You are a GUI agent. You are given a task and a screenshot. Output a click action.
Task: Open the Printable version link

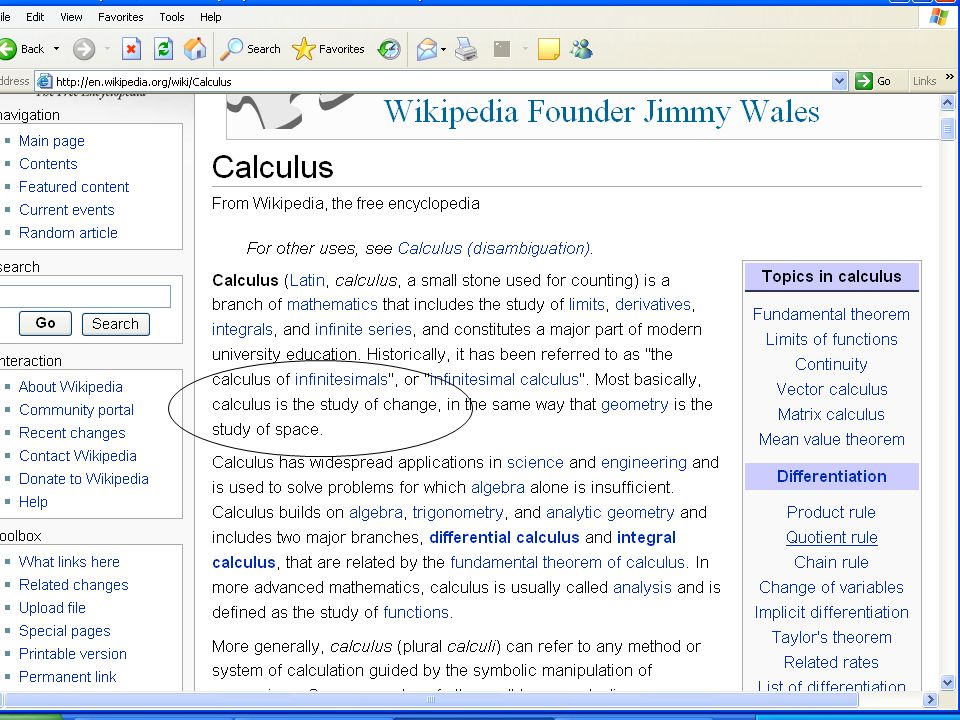[73, 654]
